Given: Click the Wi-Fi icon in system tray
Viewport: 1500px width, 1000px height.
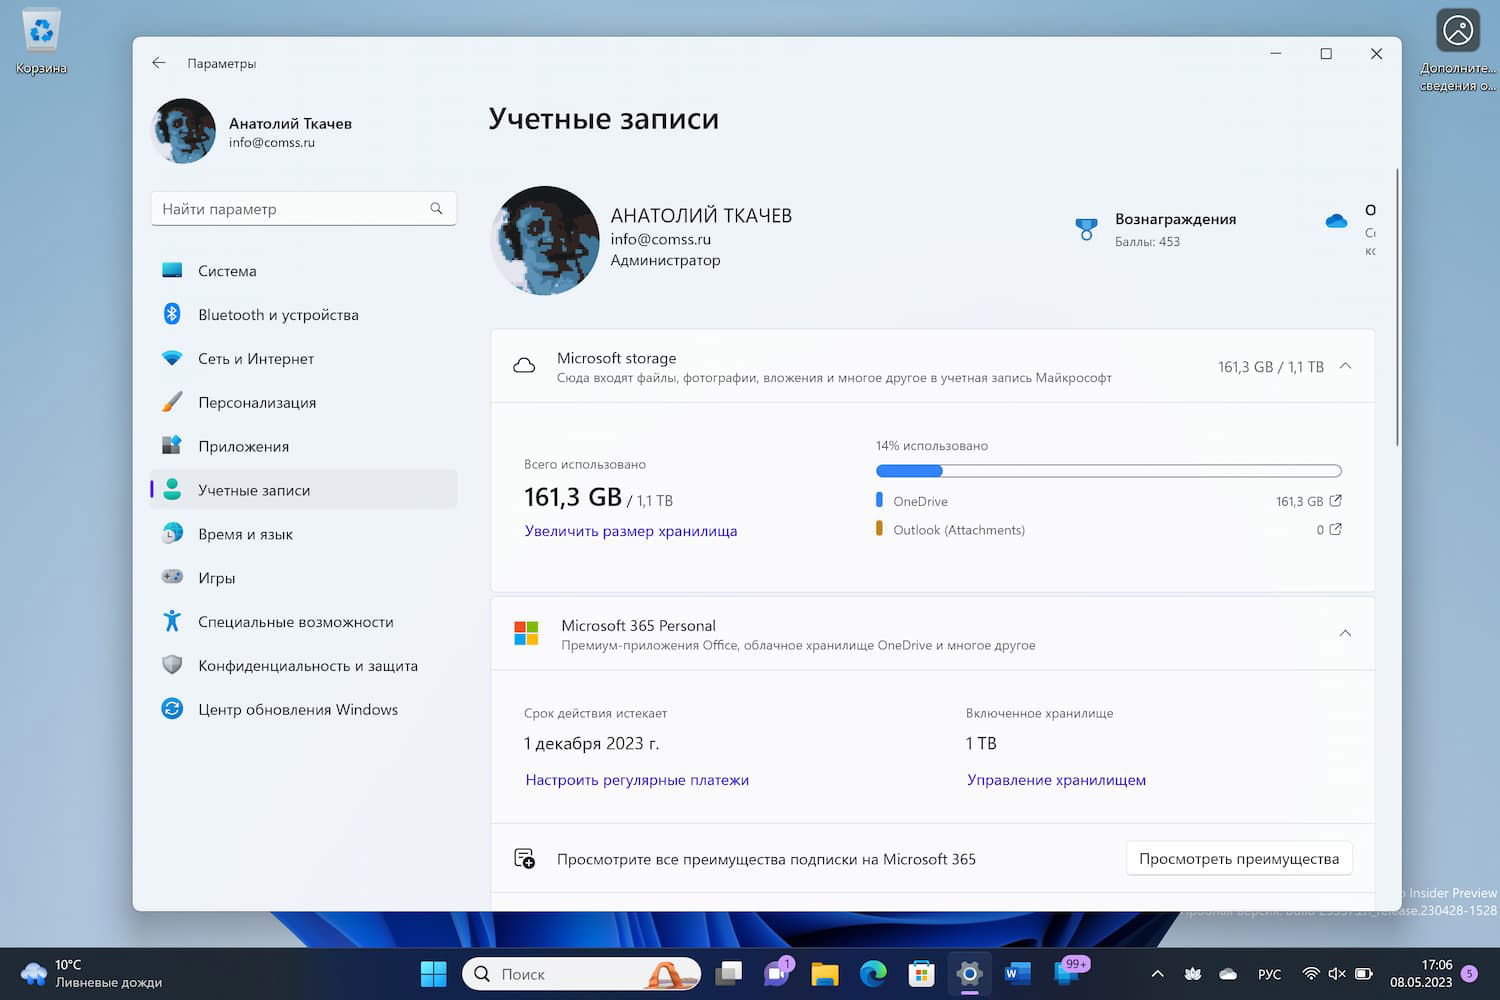Looking at the screenshot, I should pos(1310,974).
